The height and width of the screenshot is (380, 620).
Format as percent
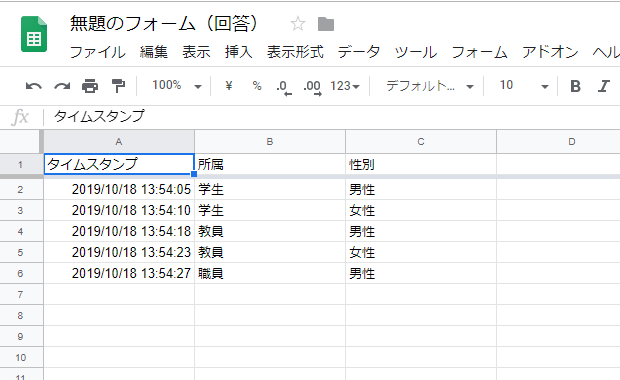coord(257,86)
